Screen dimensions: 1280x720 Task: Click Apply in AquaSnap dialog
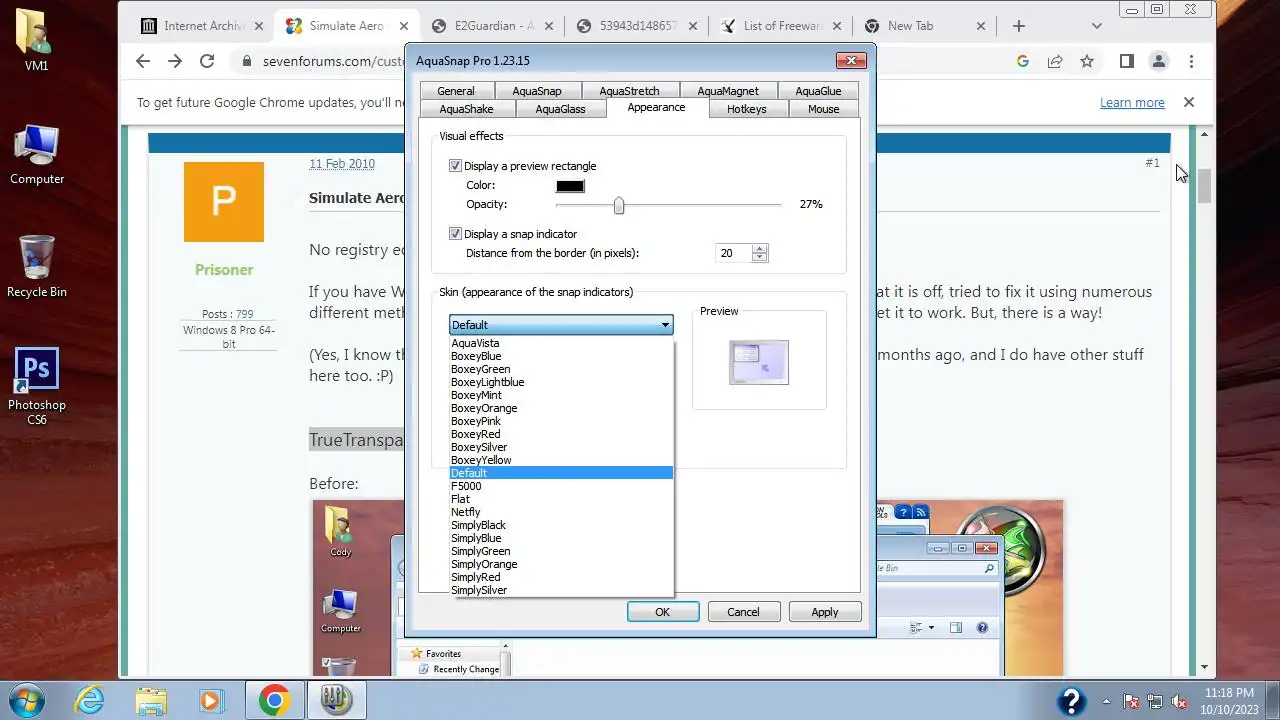click(x=825, y=612)
